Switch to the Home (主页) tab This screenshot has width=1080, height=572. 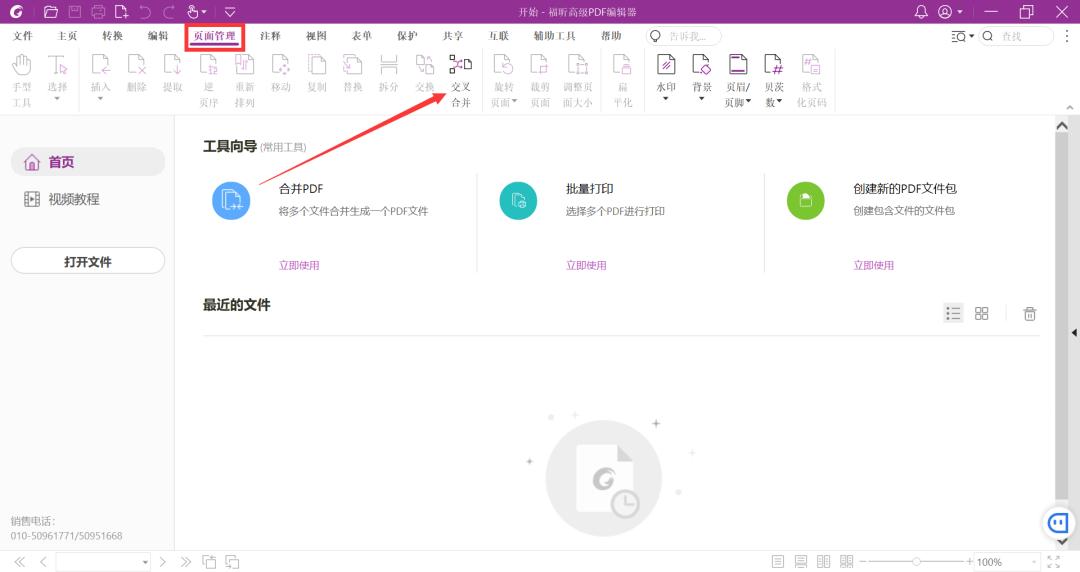(68, 36)
